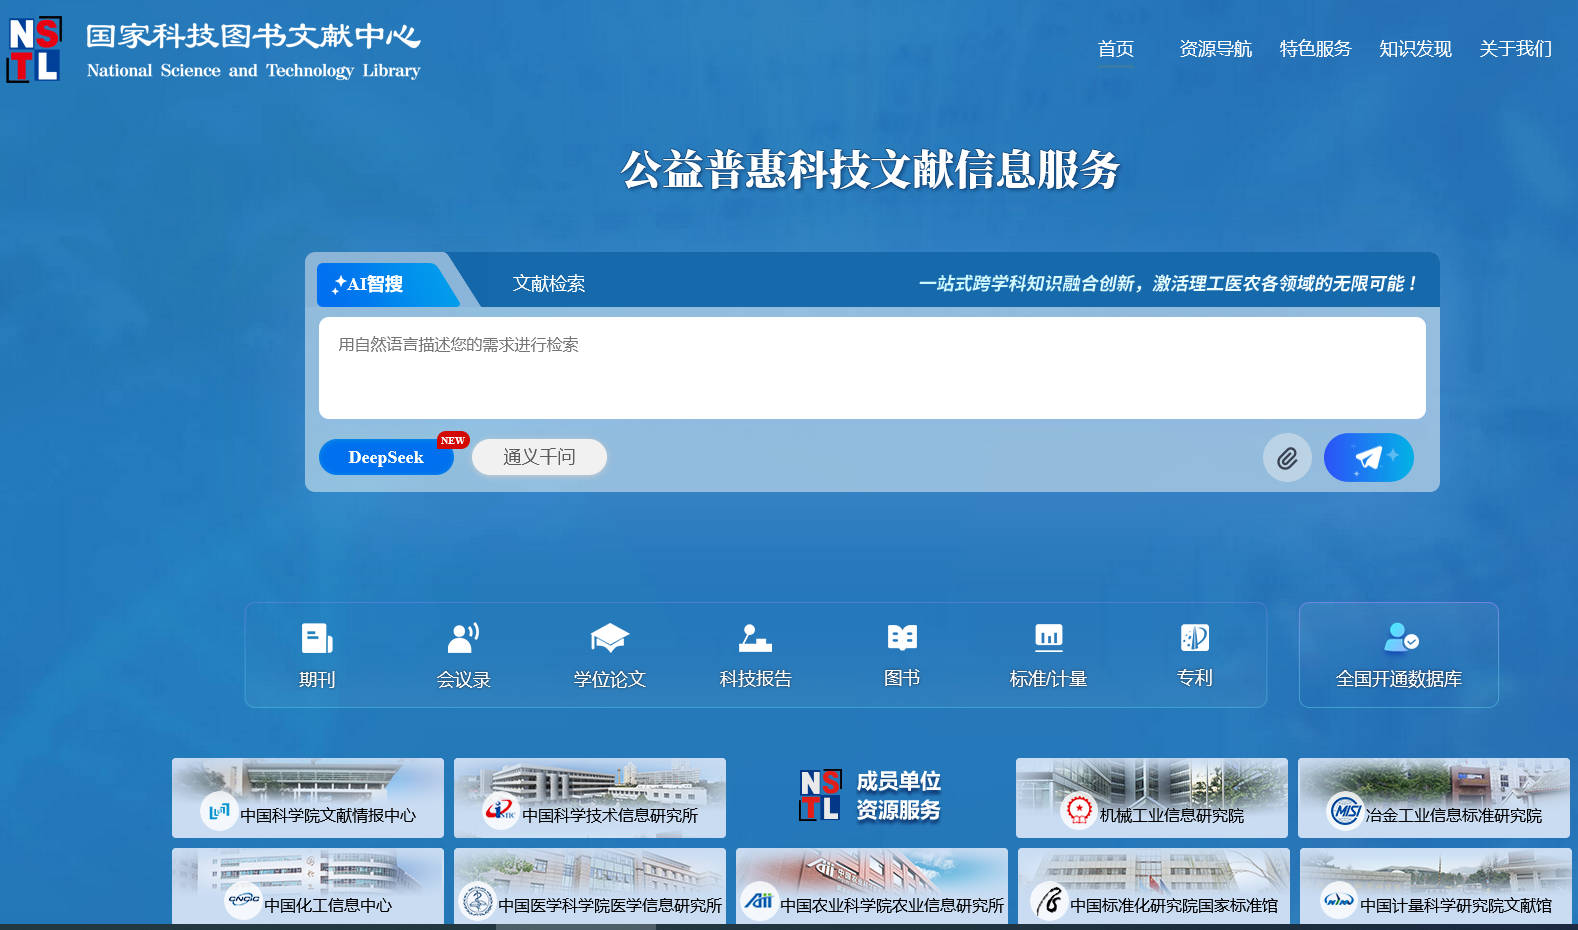Open the 冶金工业信息标准研究院 card
Viewport: 1578px width, 930px height.
[x=1434, y=798]
